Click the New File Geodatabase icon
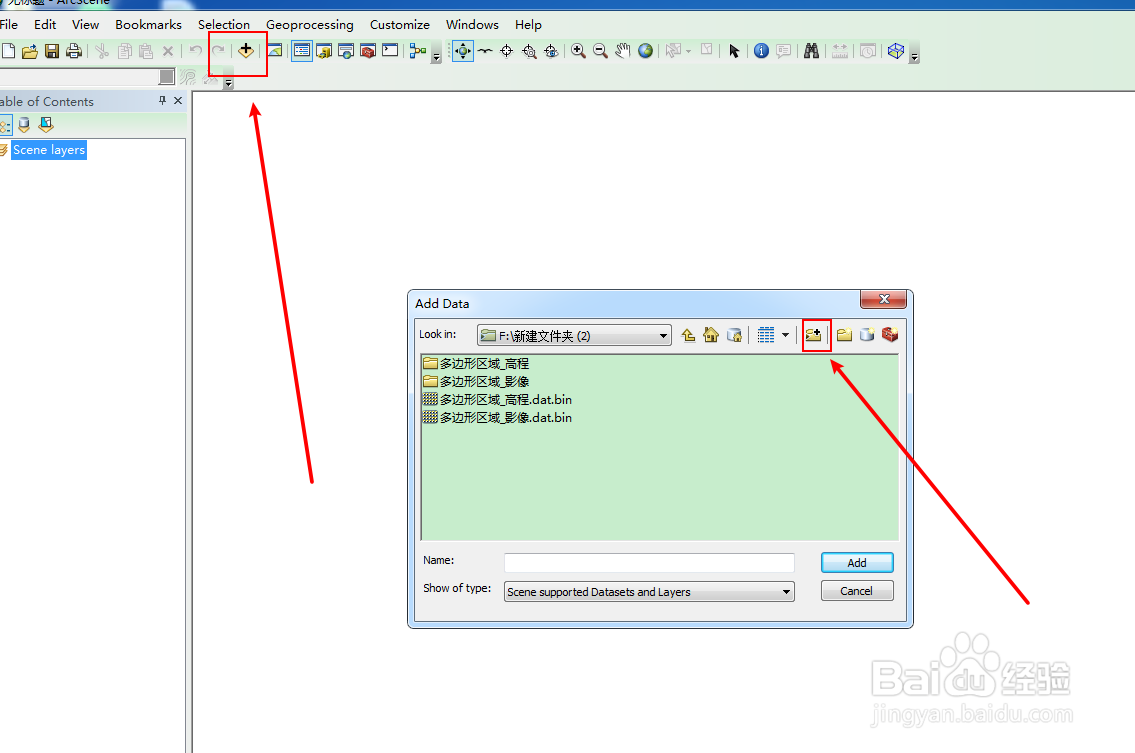Image resolution: width=1135 pixels, height=753 pixels. (867, 335)
